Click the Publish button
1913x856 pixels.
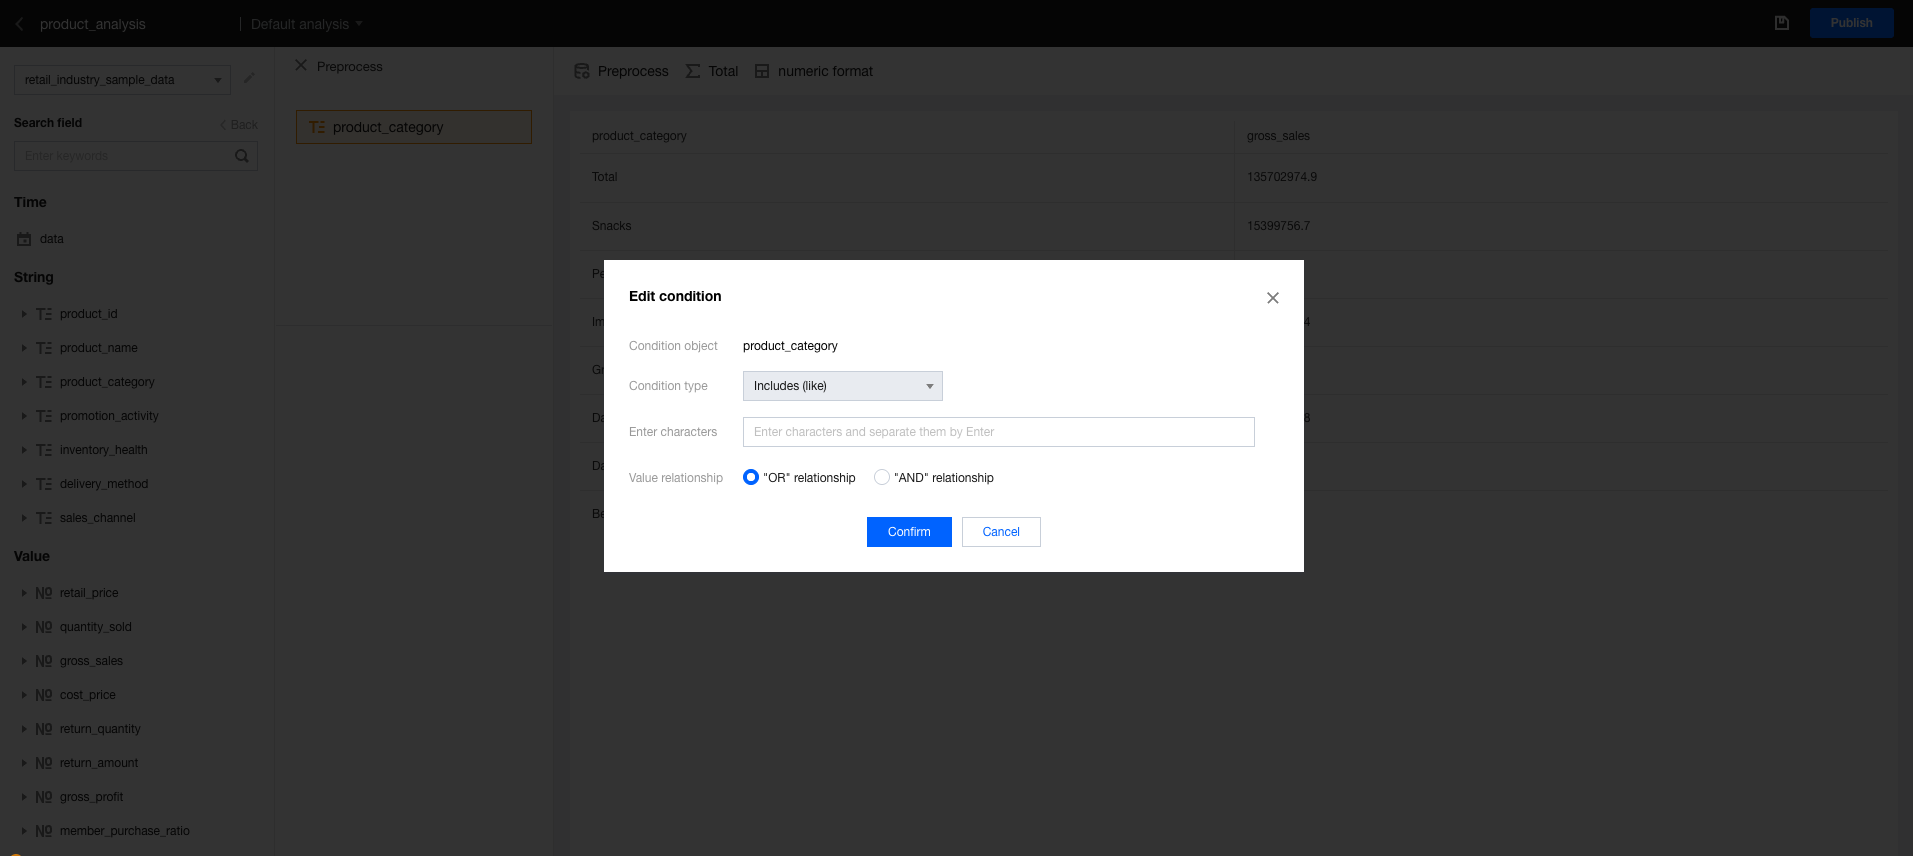click(1850, 23)
